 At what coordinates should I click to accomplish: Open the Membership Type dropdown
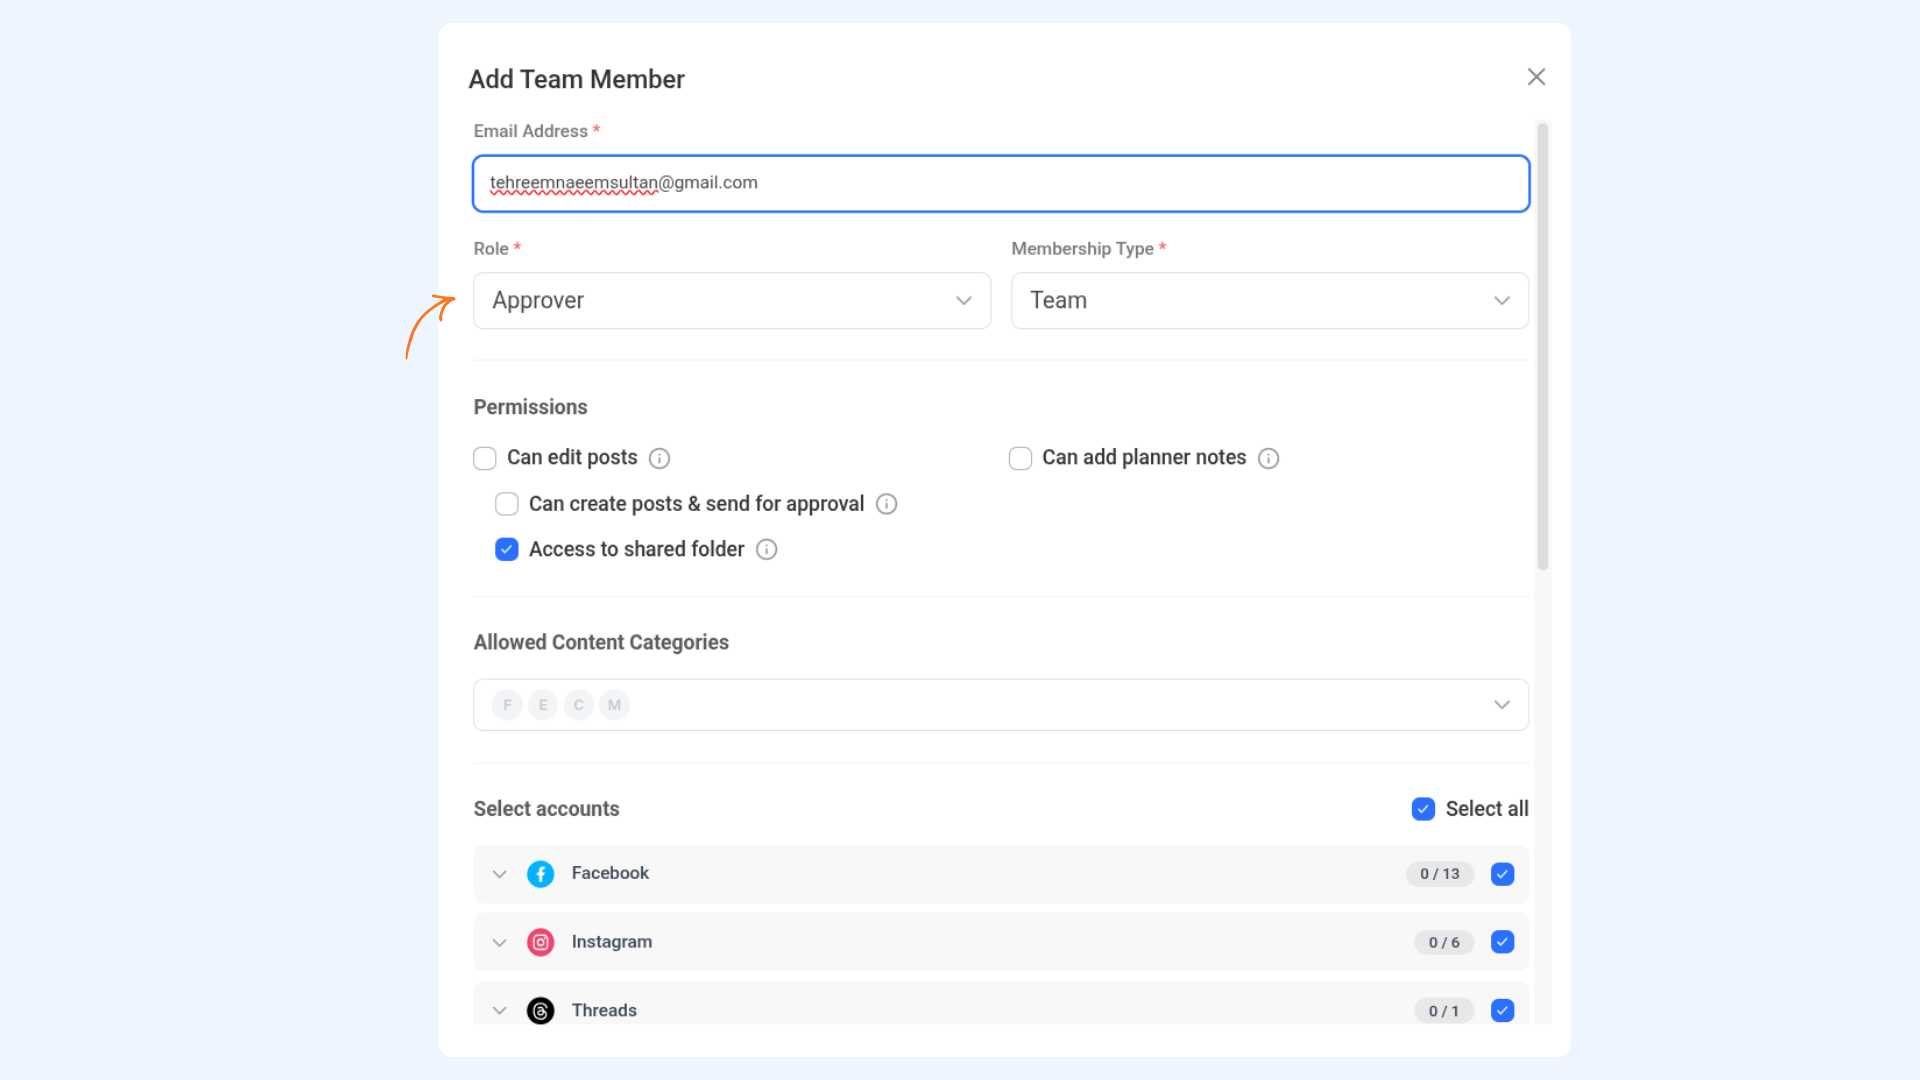[1269, 300]
